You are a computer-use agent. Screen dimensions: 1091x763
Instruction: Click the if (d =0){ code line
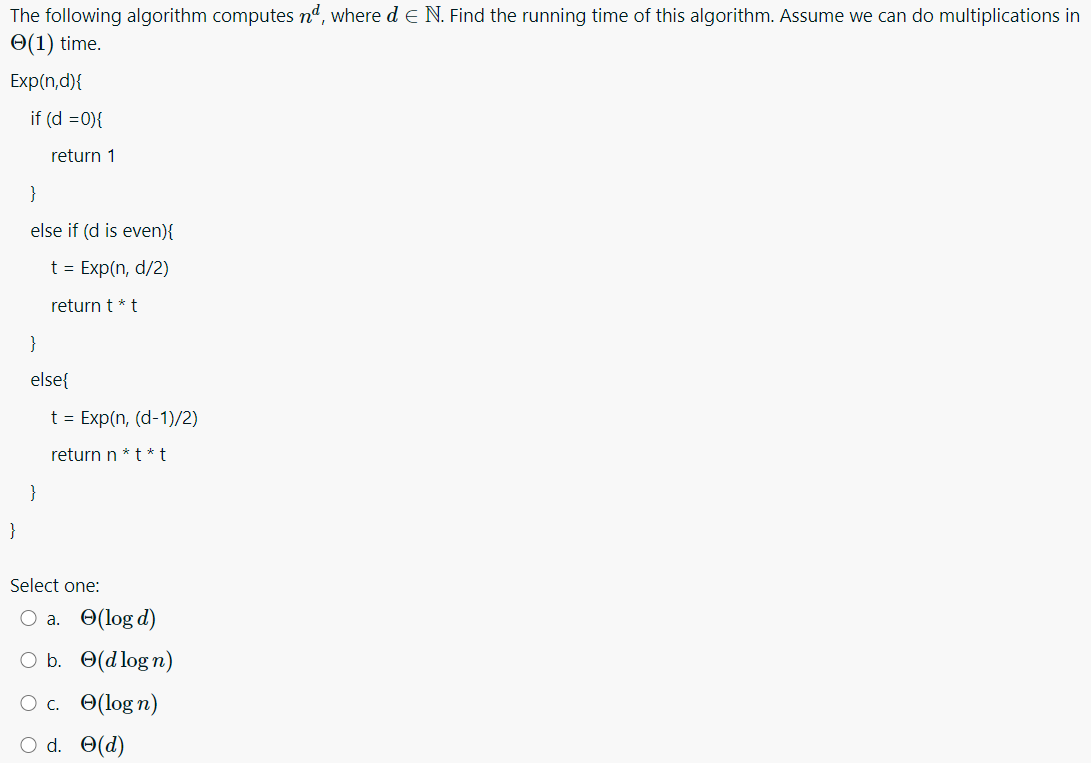66,118
